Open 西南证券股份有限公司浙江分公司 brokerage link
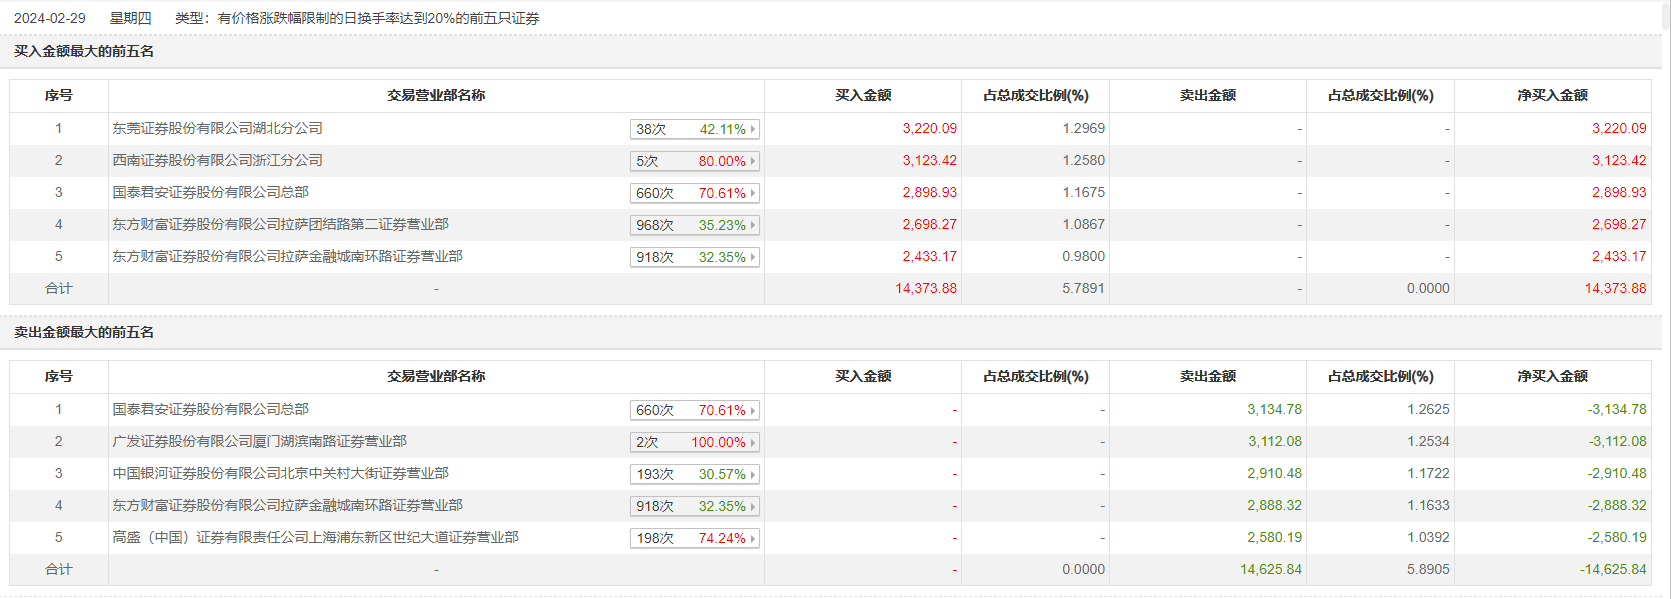 click(217, 160)
